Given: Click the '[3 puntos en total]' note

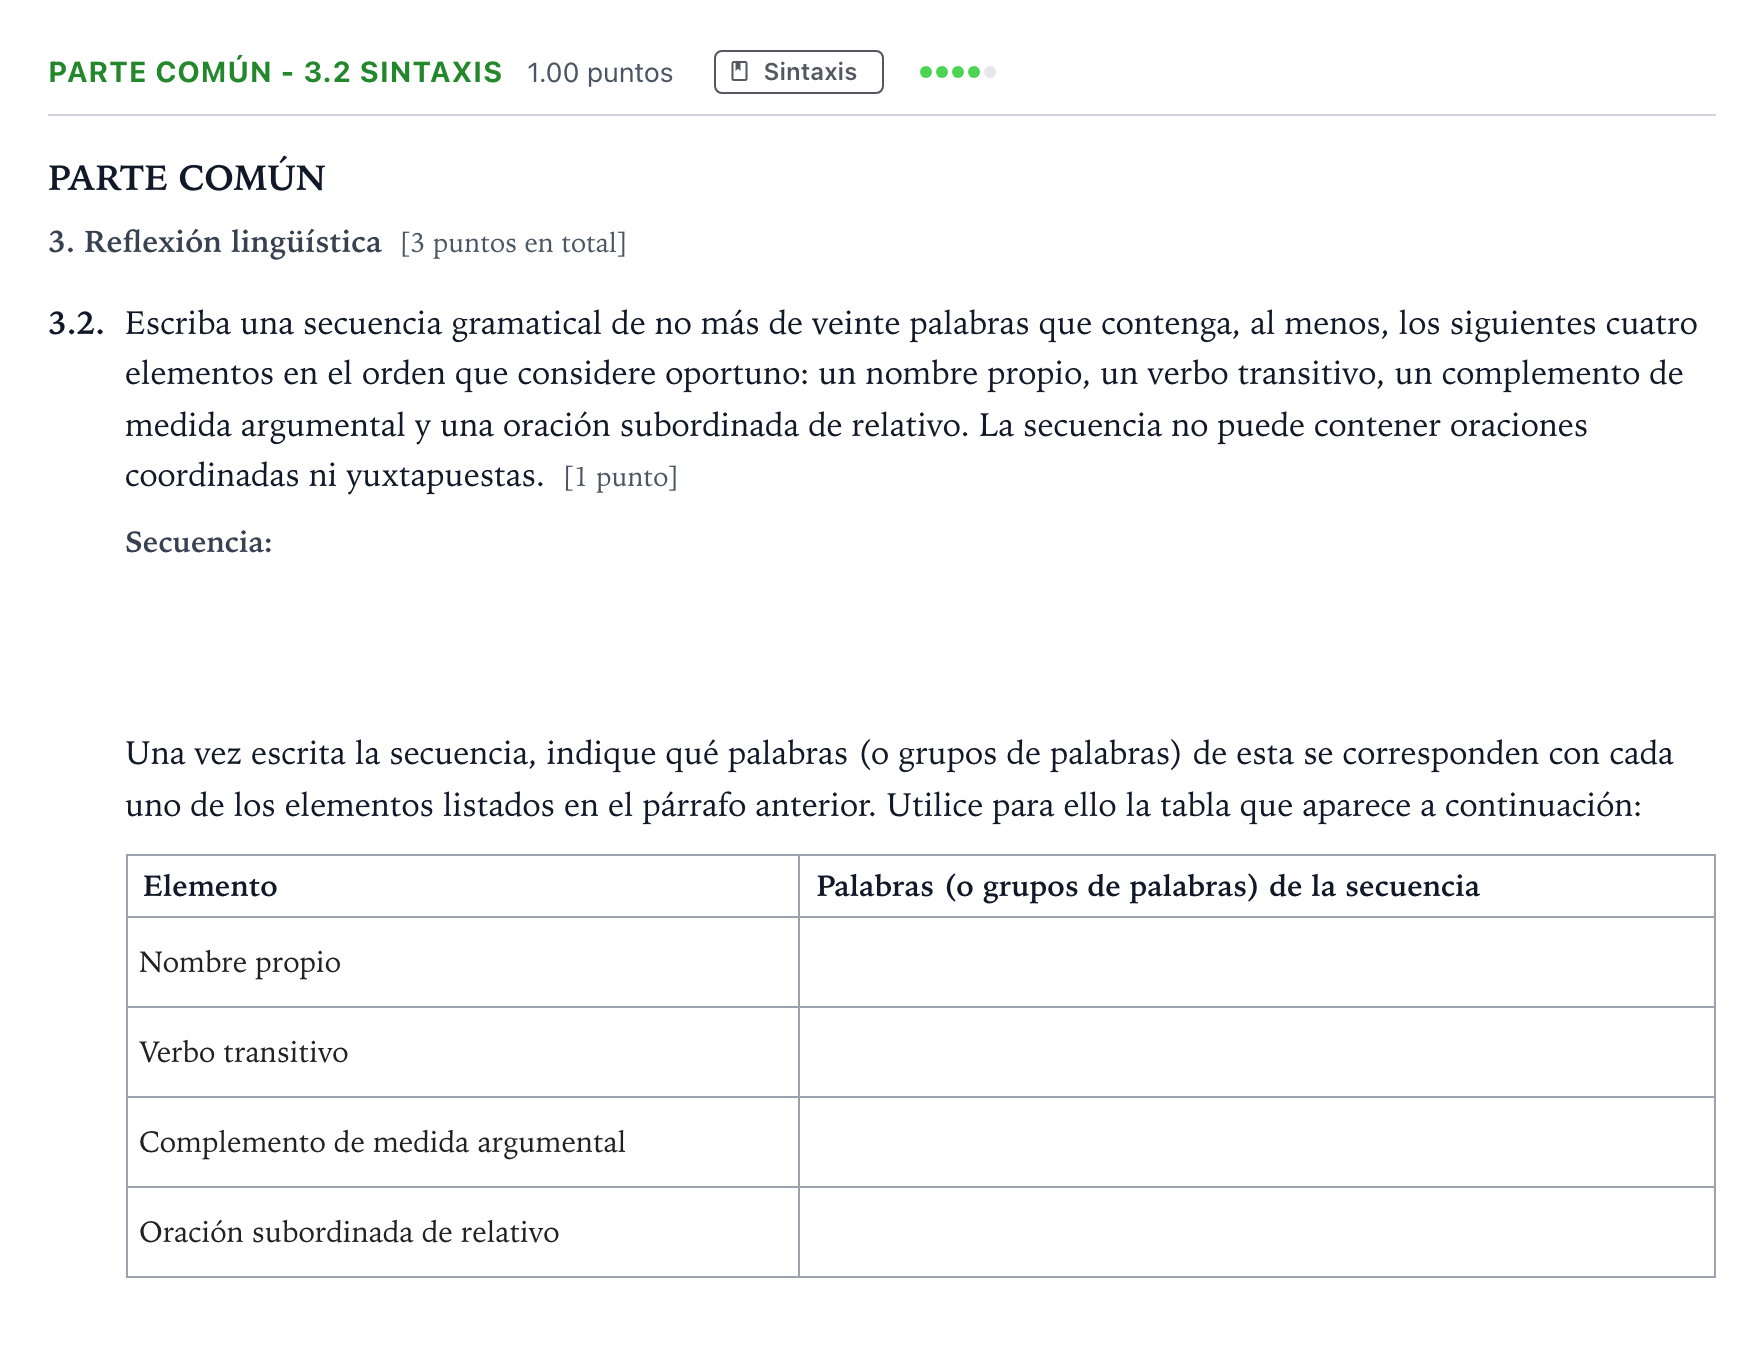Looking at the screenshot, I should (x=514, y=243).
